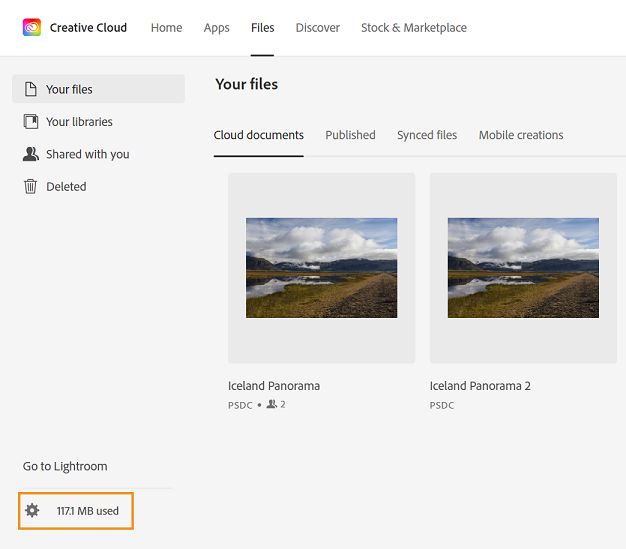The image size is (626, 549).
Task: Go to the Apps section
Action: pyautogui.click(x=216, y=28)
